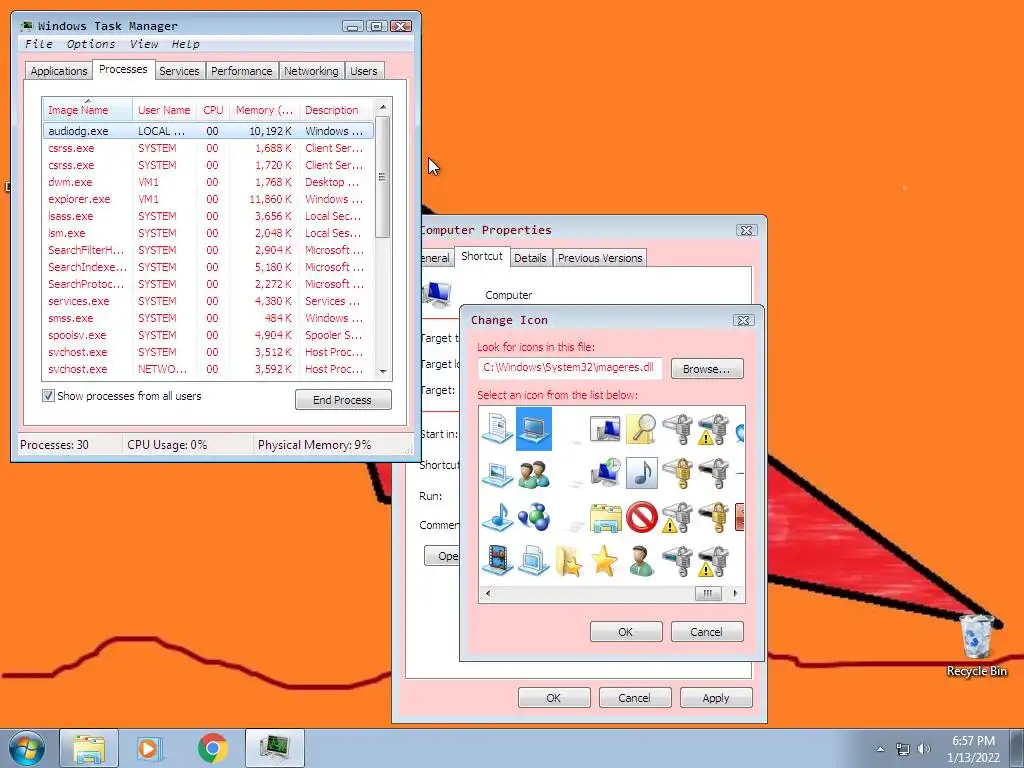Click the process list vertical scrollbar thumb
The image size is (1024, 768).
coord(383,177)
